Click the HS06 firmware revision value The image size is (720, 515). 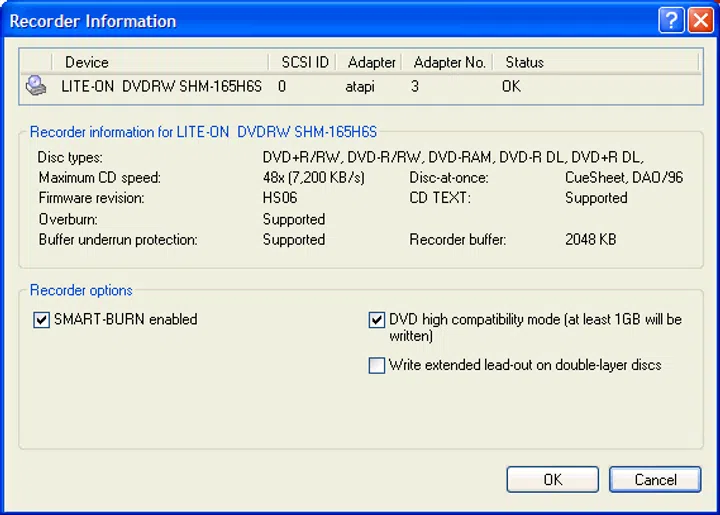pos(279,198)
